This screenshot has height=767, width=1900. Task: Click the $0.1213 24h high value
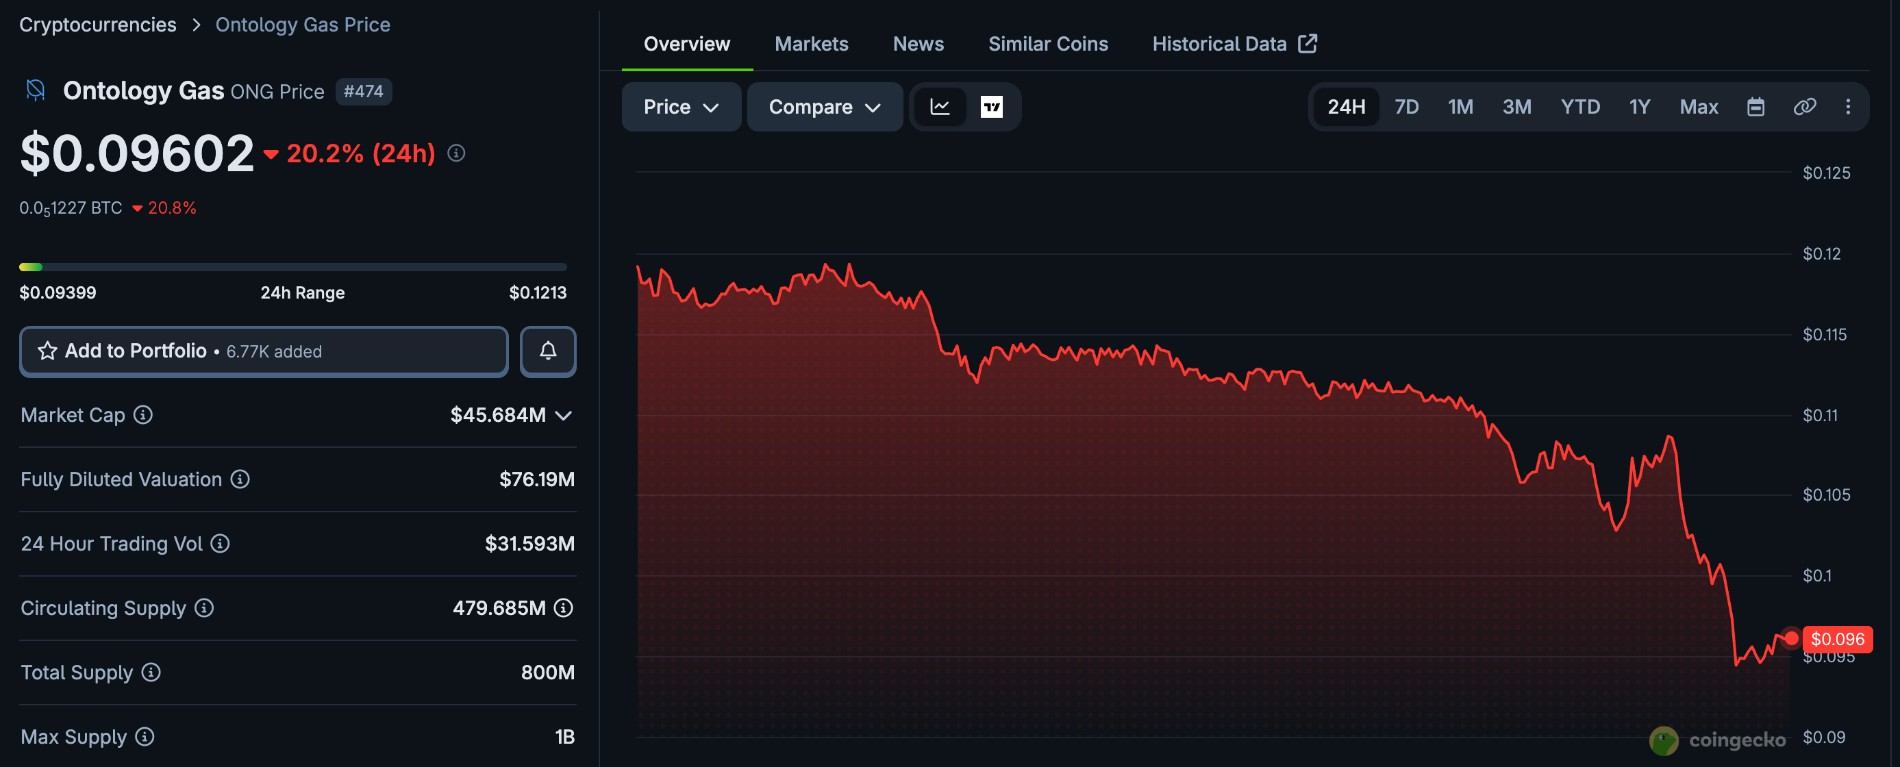pyautogui.click(x=538, y=293)
